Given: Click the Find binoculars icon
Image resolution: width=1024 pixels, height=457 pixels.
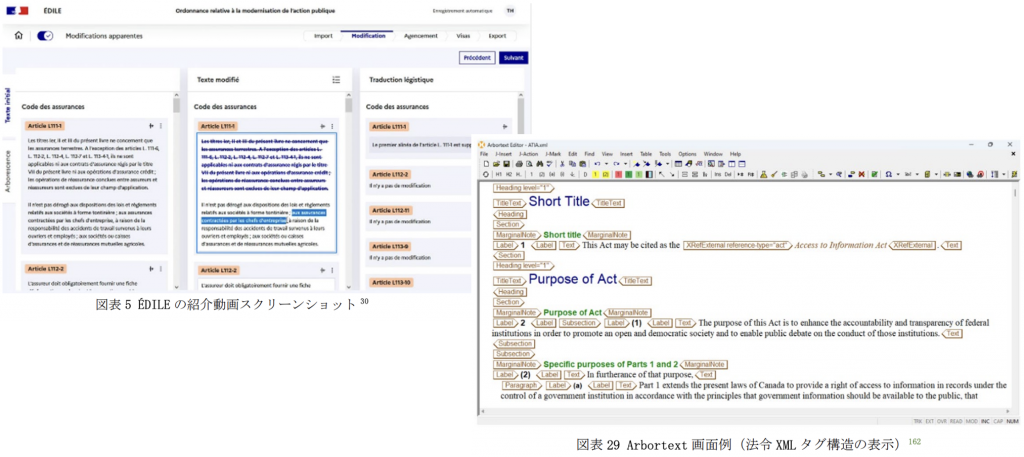Looking at the screenshot, I should (540, 164).
